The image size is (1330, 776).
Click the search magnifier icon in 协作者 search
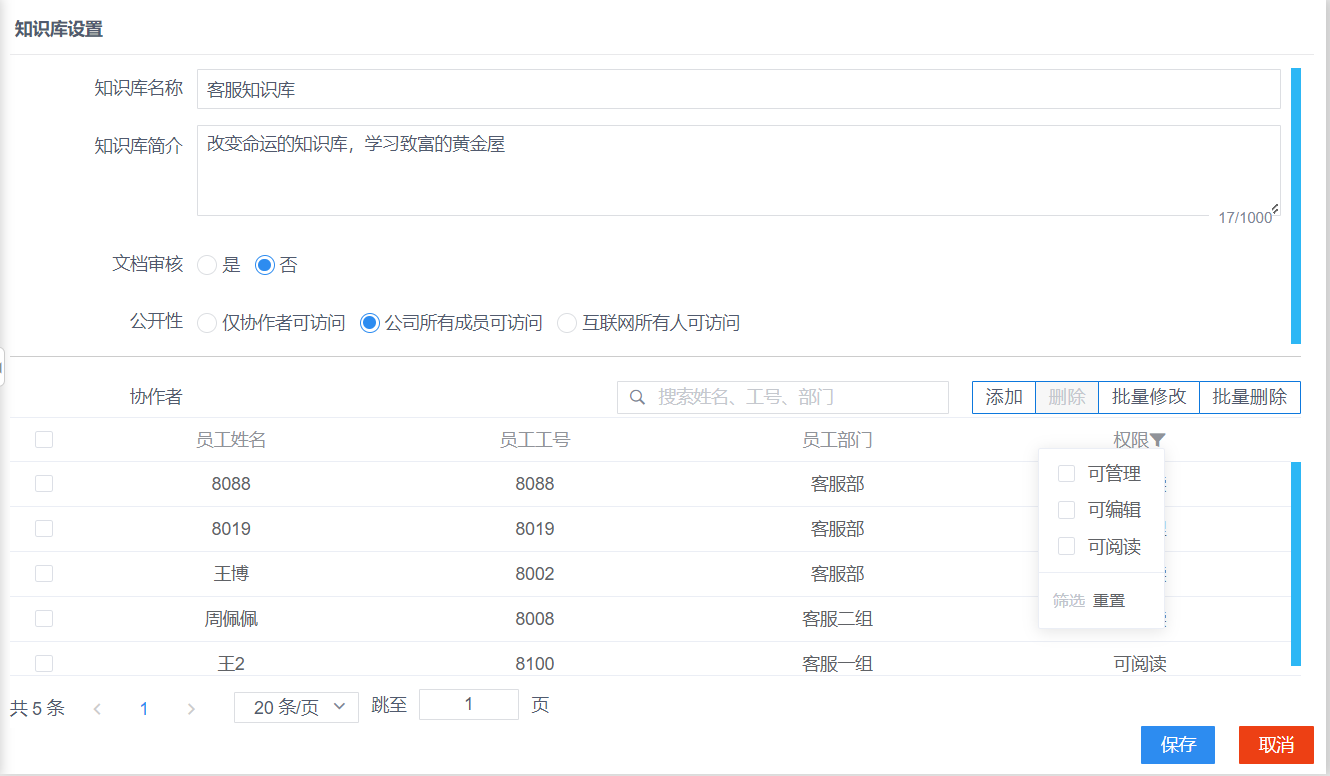(637, 397)
